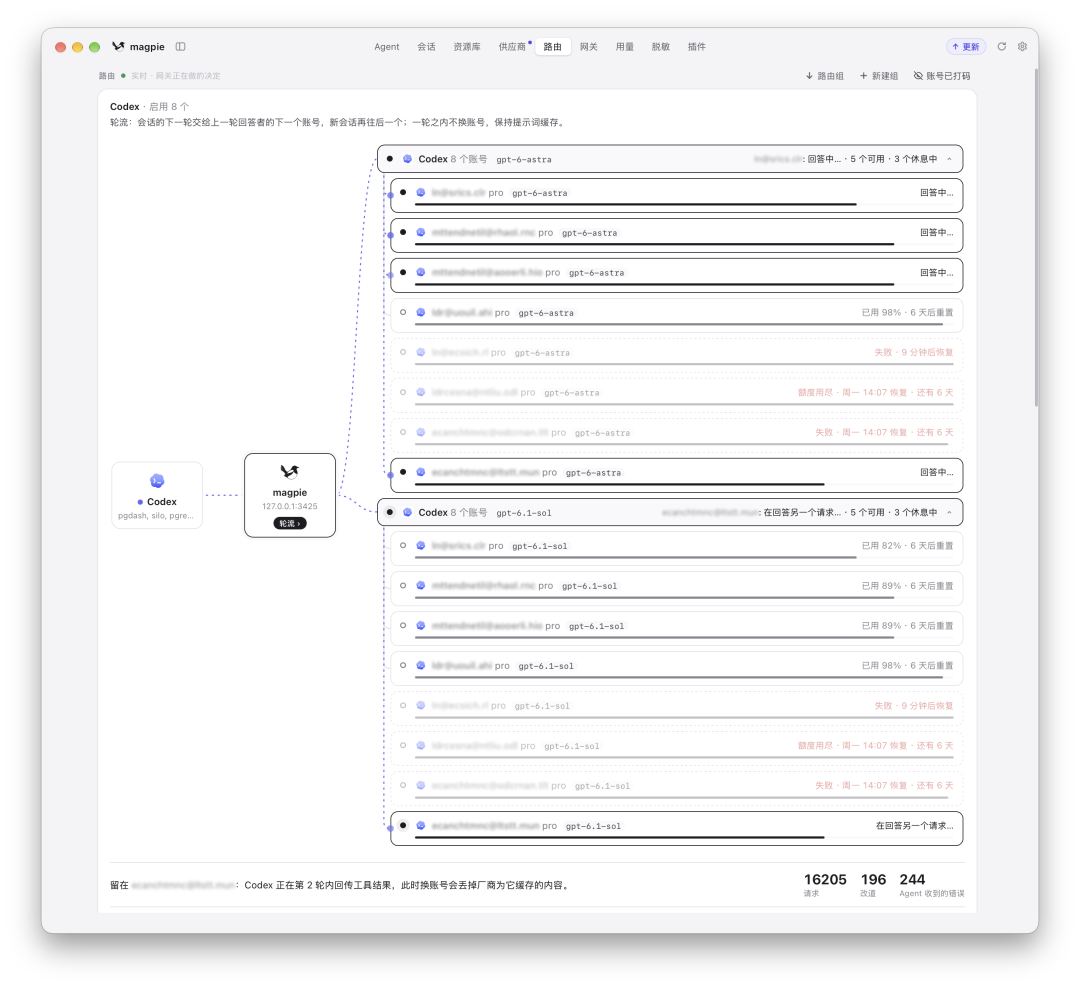Click the 新建组 button
The width and height of the screenshot is (1080, 988).
pyautogui.click(x=879, y=76)
